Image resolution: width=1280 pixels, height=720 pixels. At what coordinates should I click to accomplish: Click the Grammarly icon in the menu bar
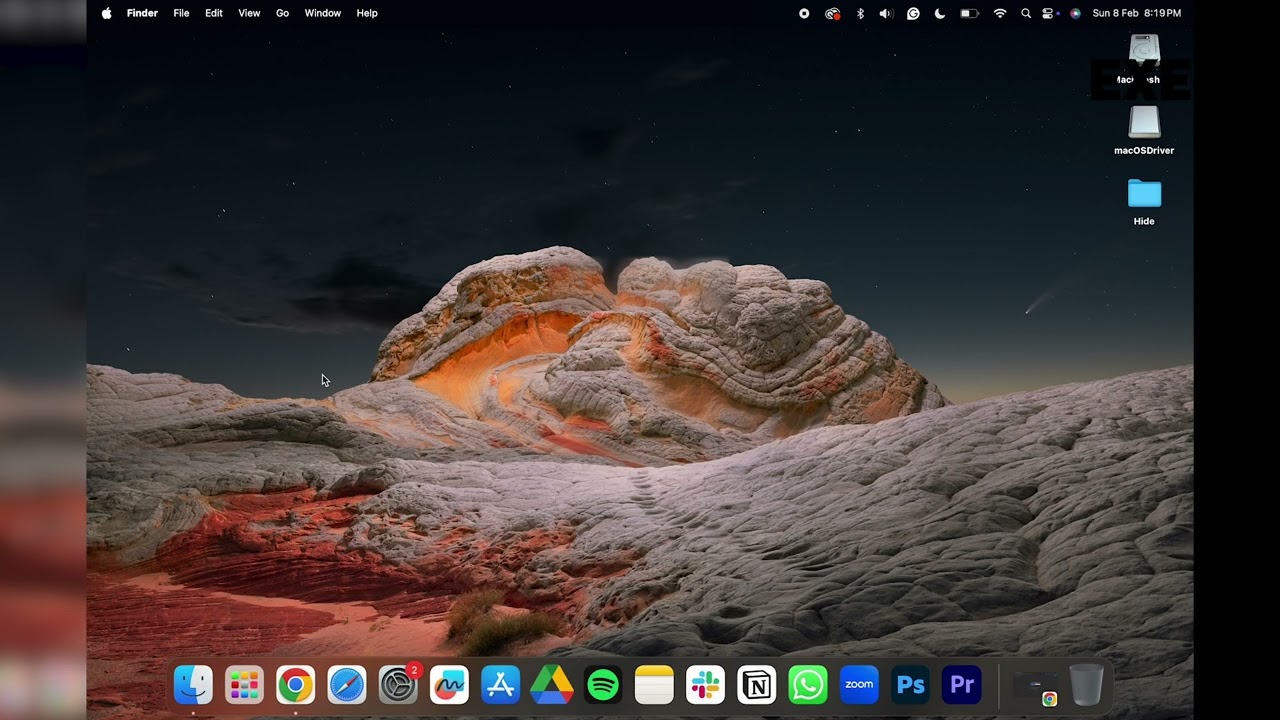tap(913, 13)
